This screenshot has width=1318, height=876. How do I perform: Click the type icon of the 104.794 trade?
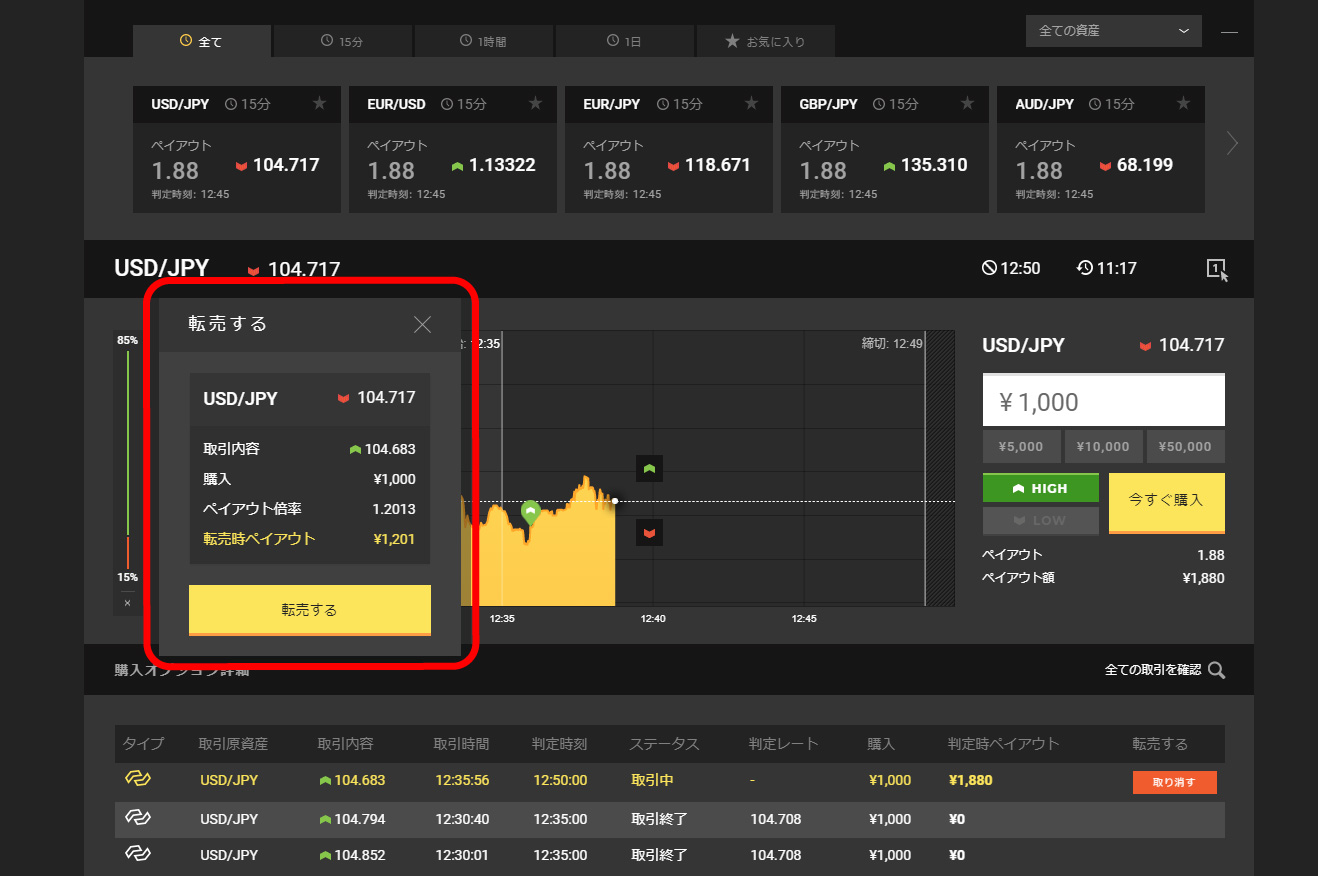click(137, 818)
